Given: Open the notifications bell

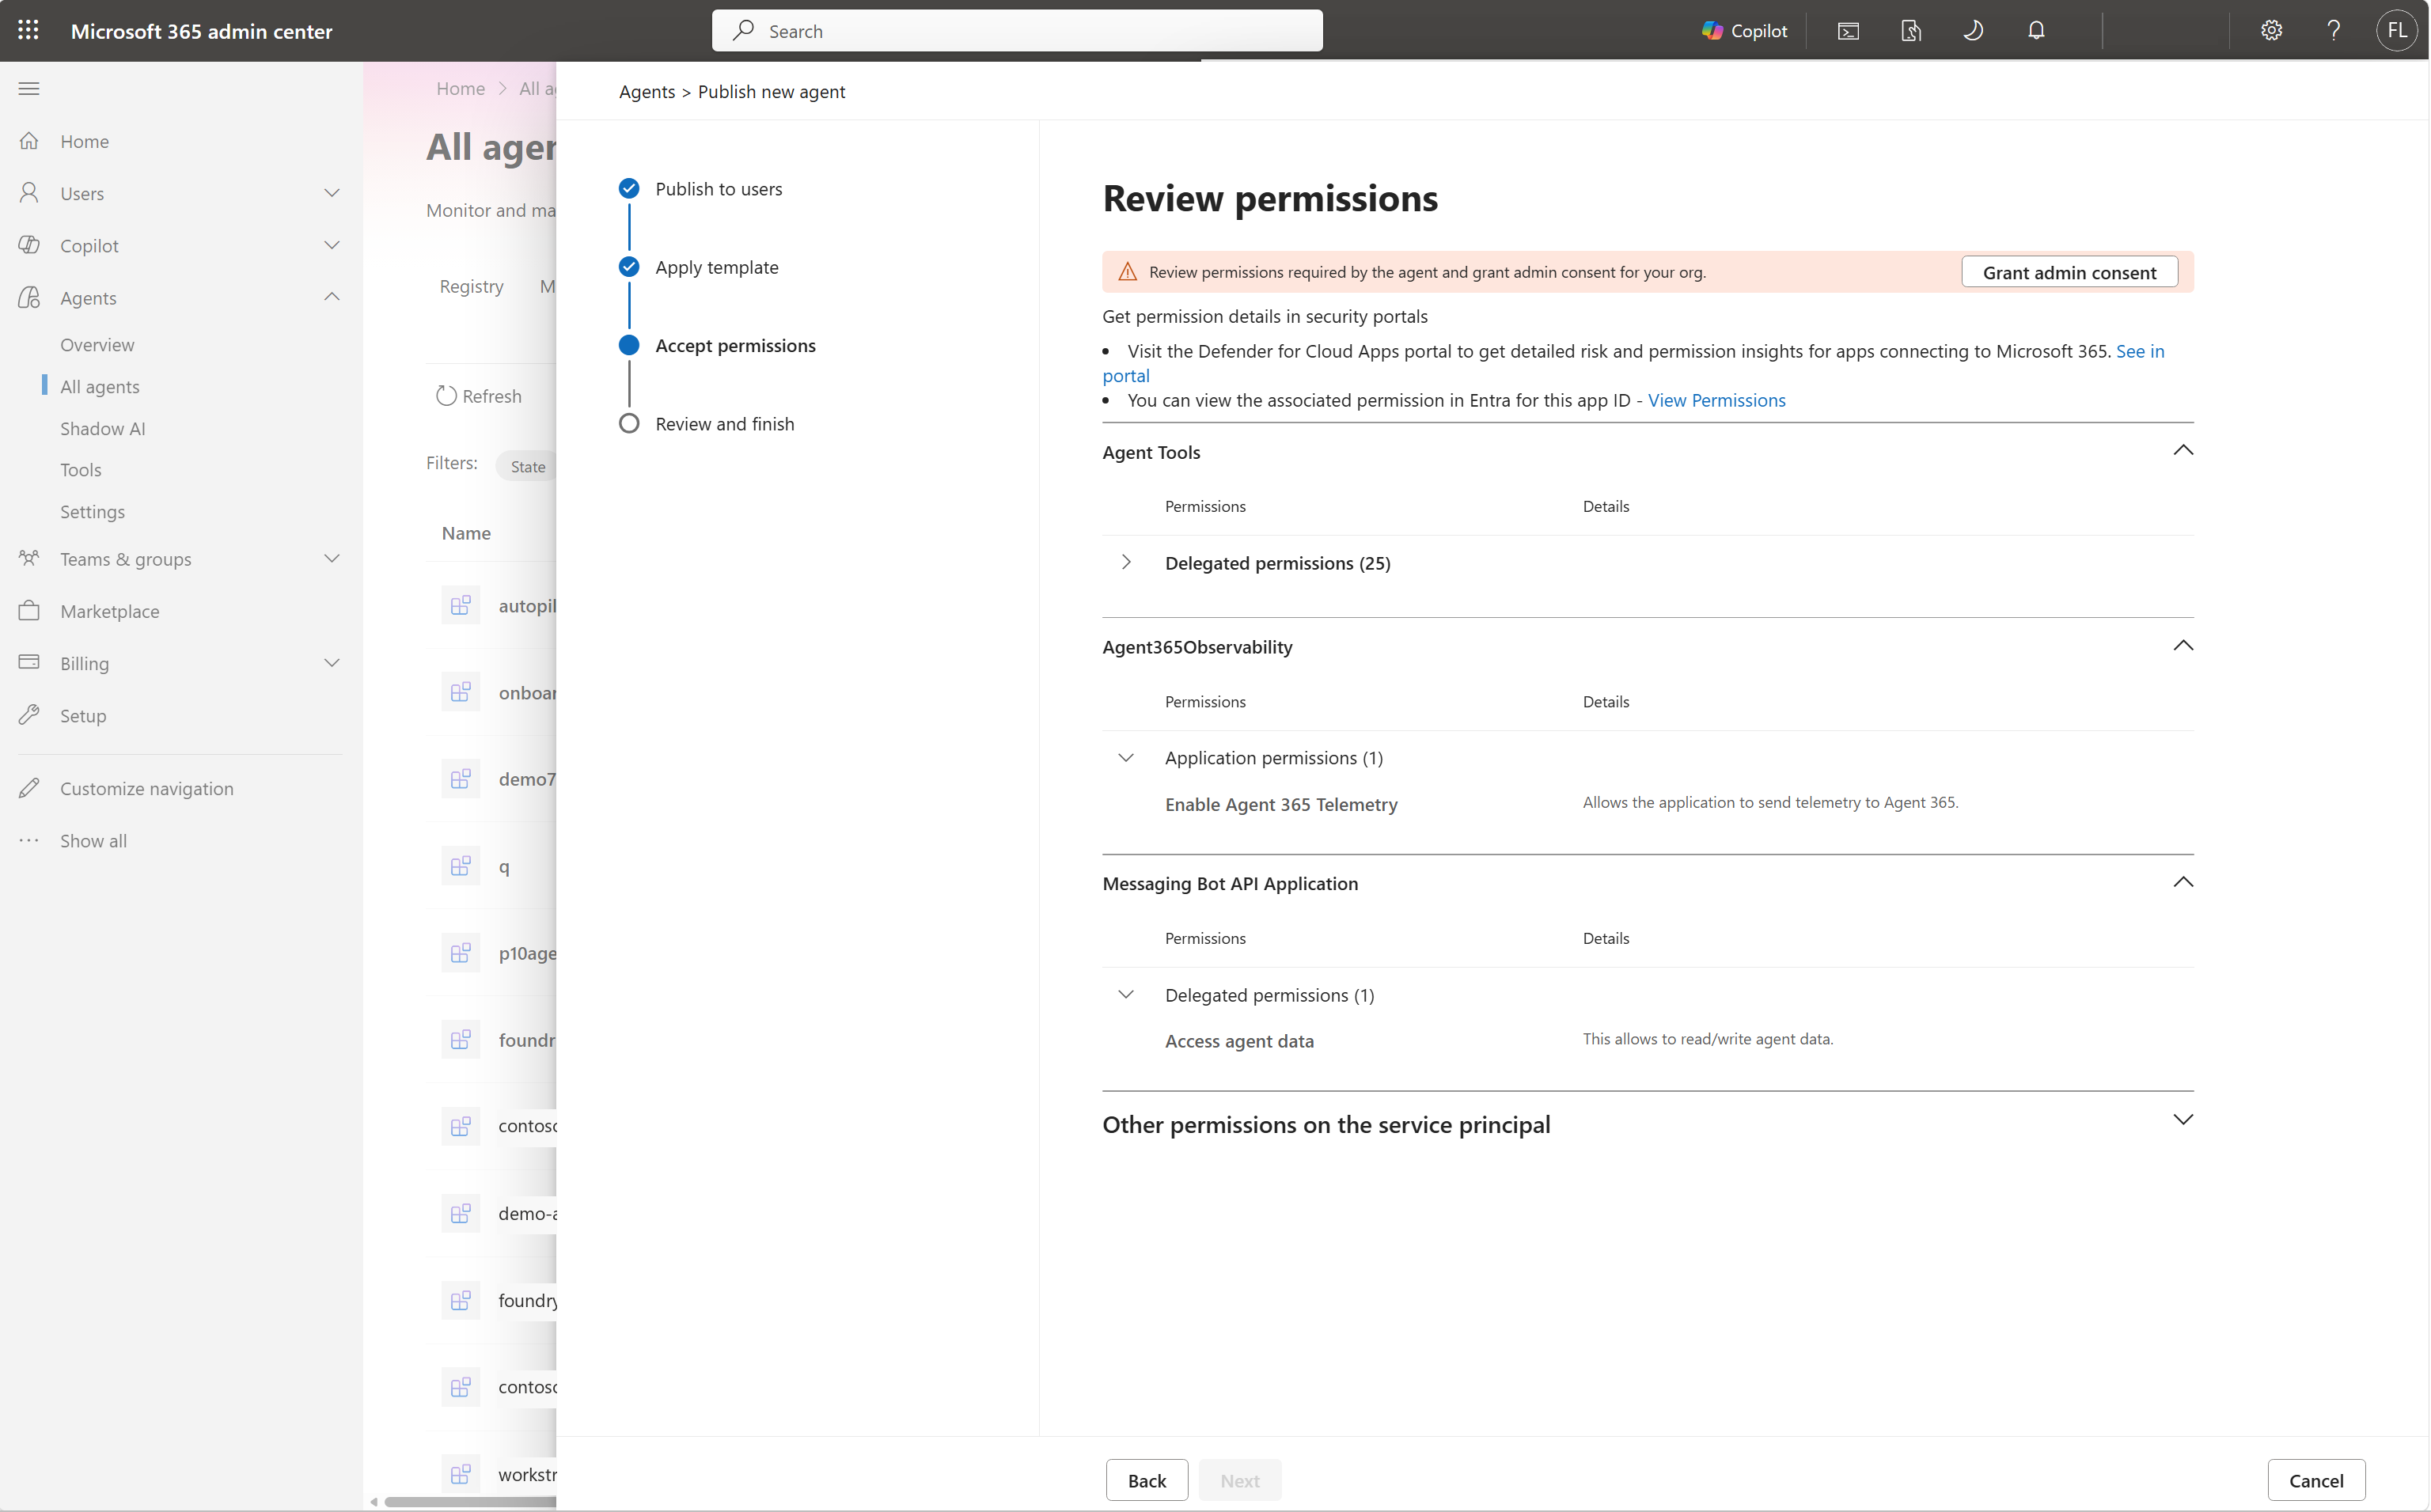Looking at the screenshot, I should pyautogui.click(x=2036, y=31).
